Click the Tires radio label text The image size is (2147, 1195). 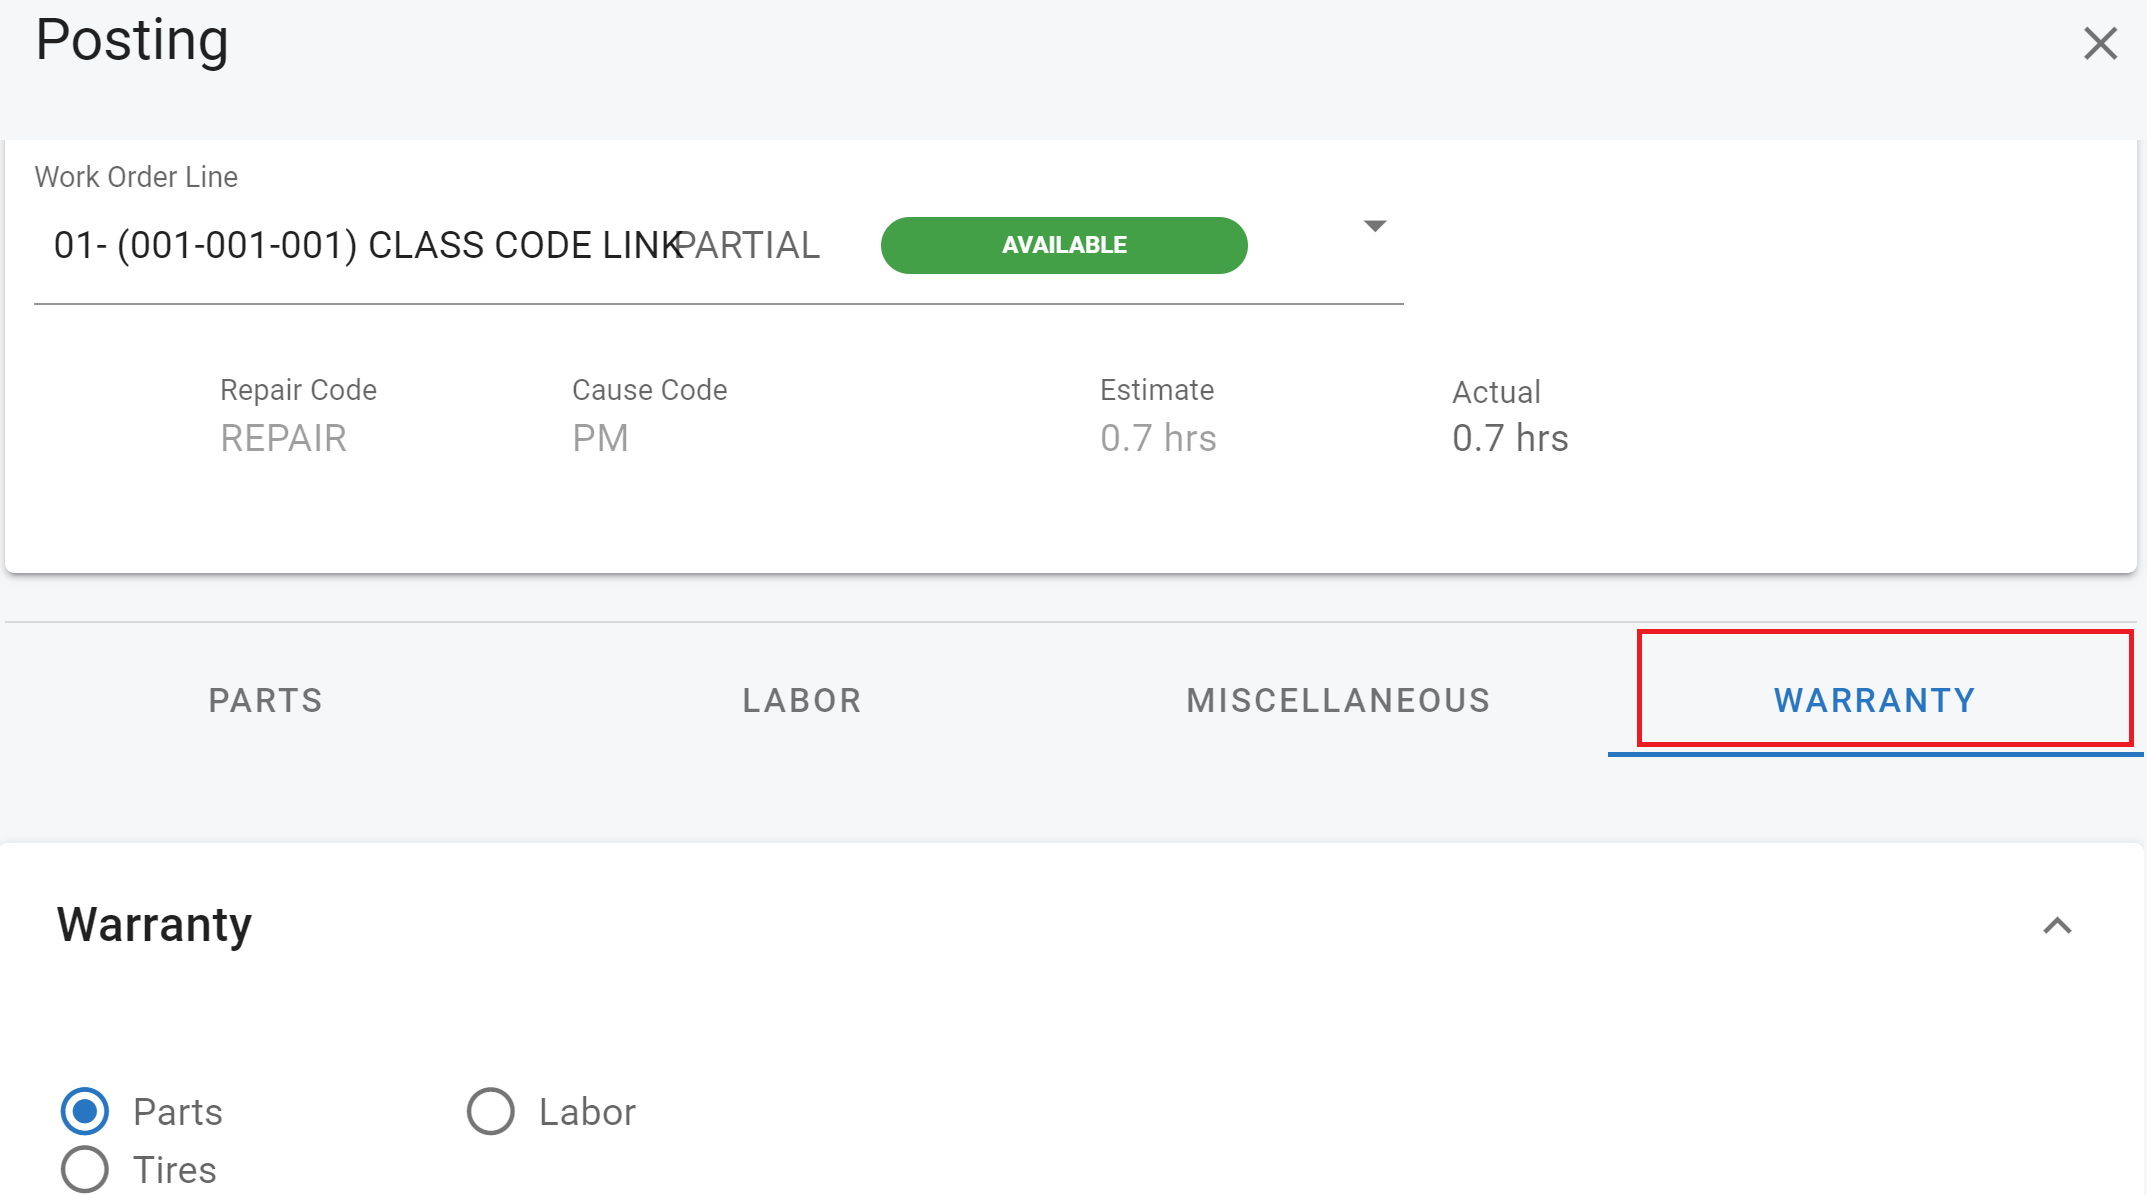coord(175,1170)
